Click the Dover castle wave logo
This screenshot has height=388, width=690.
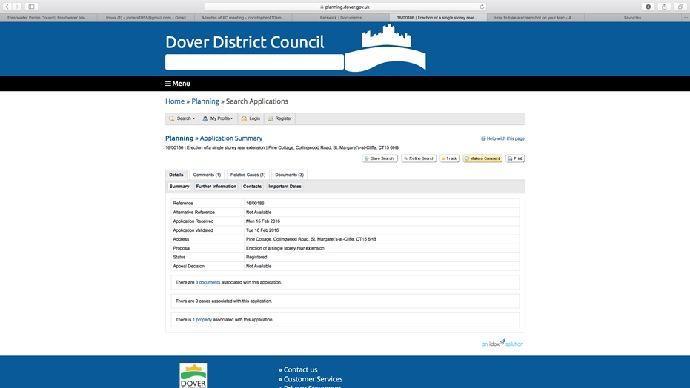385,48
